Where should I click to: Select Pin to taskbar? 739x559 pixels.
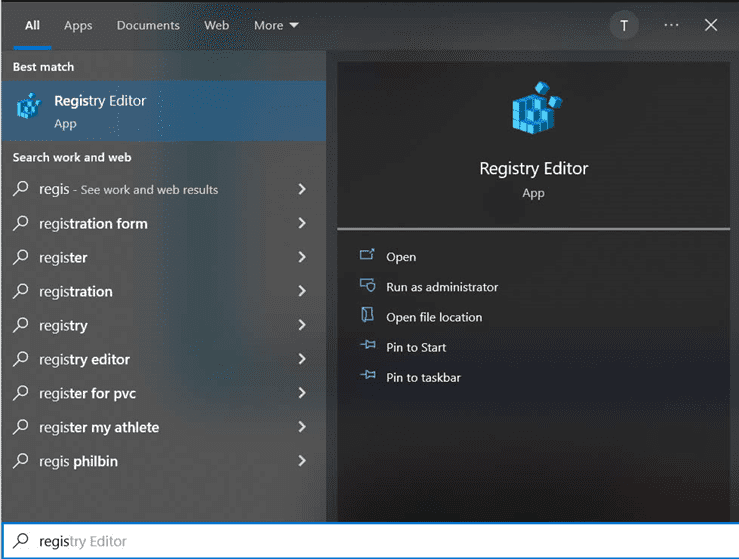pos(423,378)
